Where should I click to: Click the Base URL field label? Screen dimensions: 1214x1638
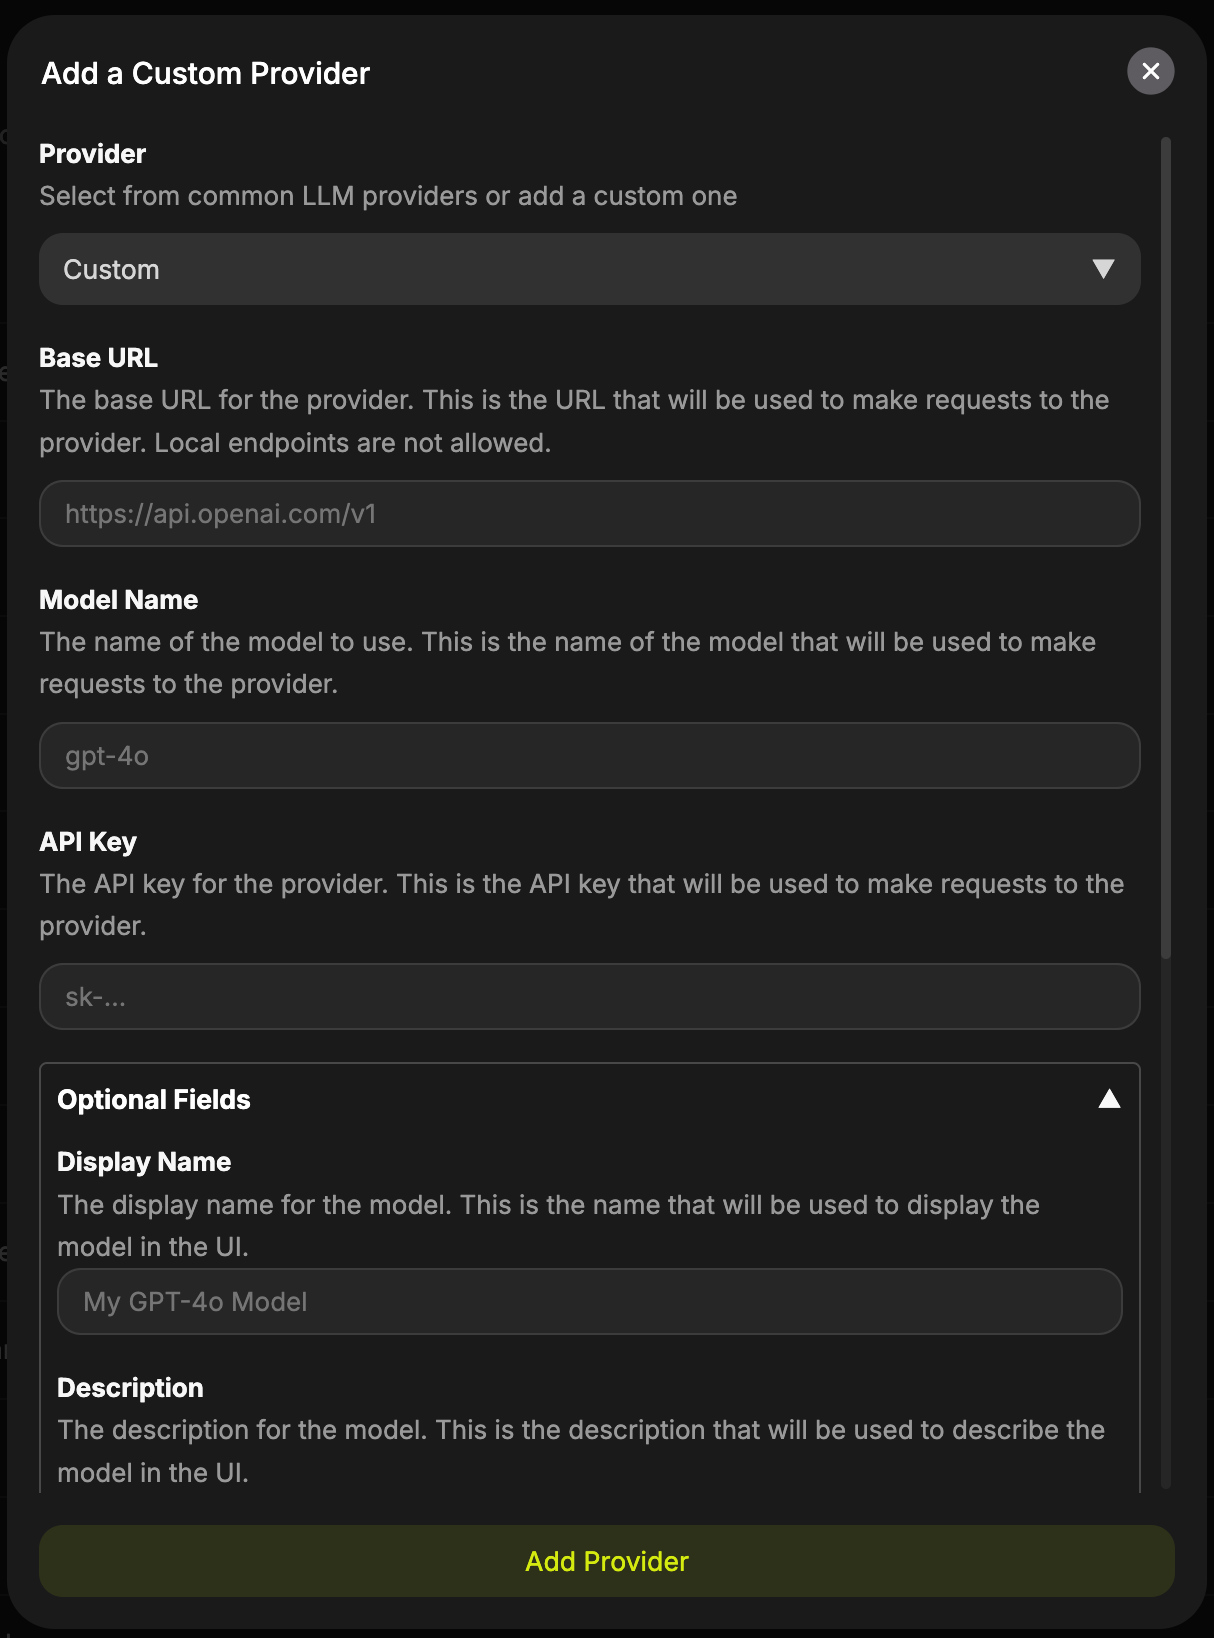(x=98, y=358)
